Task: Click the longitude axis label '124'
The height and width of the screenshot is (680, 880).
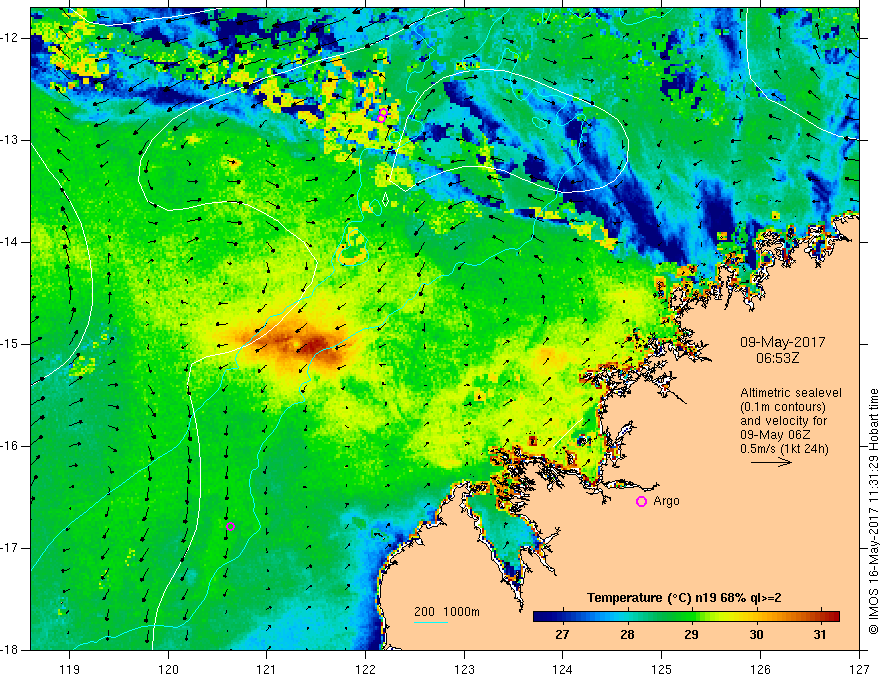Action: click(563, 670)
